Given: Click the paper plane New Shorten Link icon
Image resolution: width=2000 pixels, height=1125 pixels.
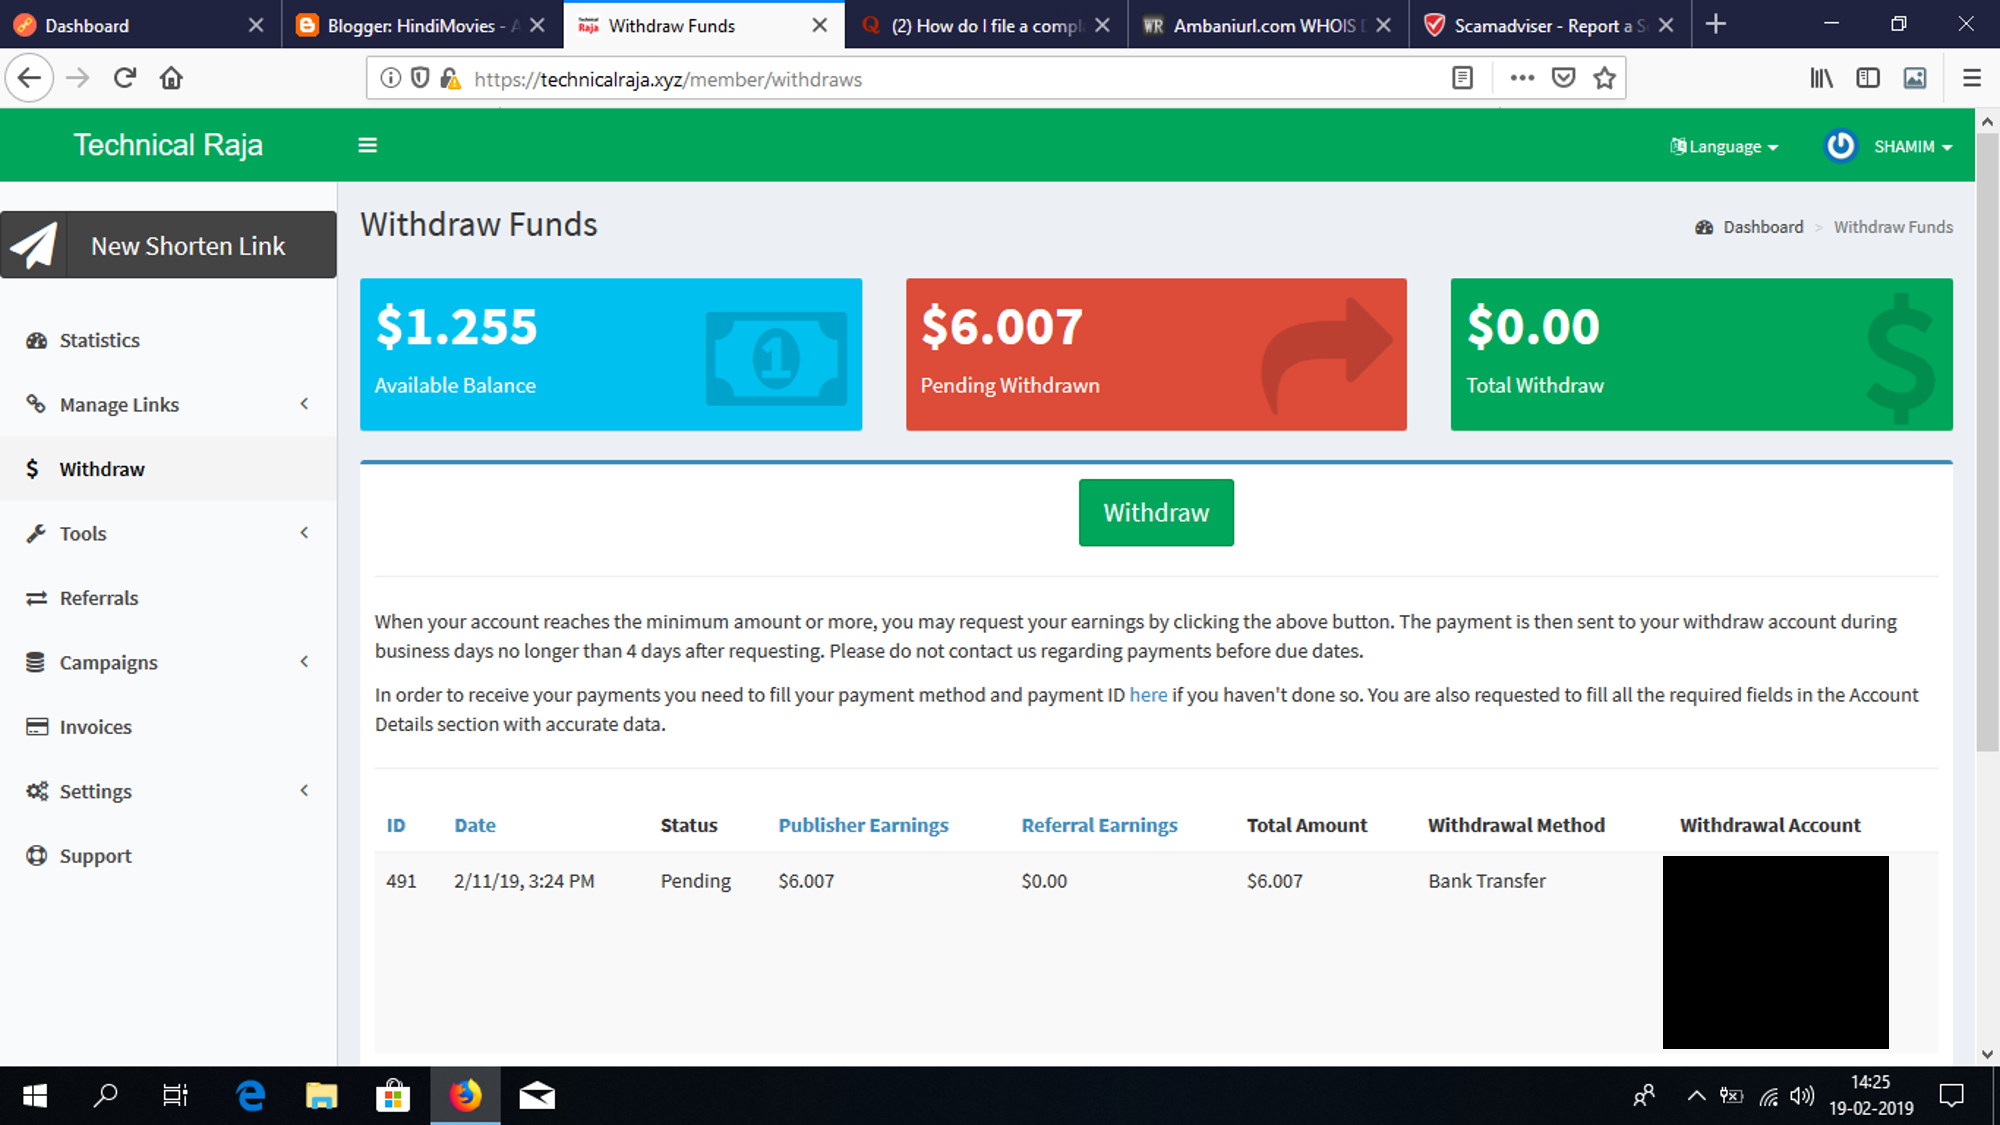Looking at the screenshot, I should coord(34,245).
